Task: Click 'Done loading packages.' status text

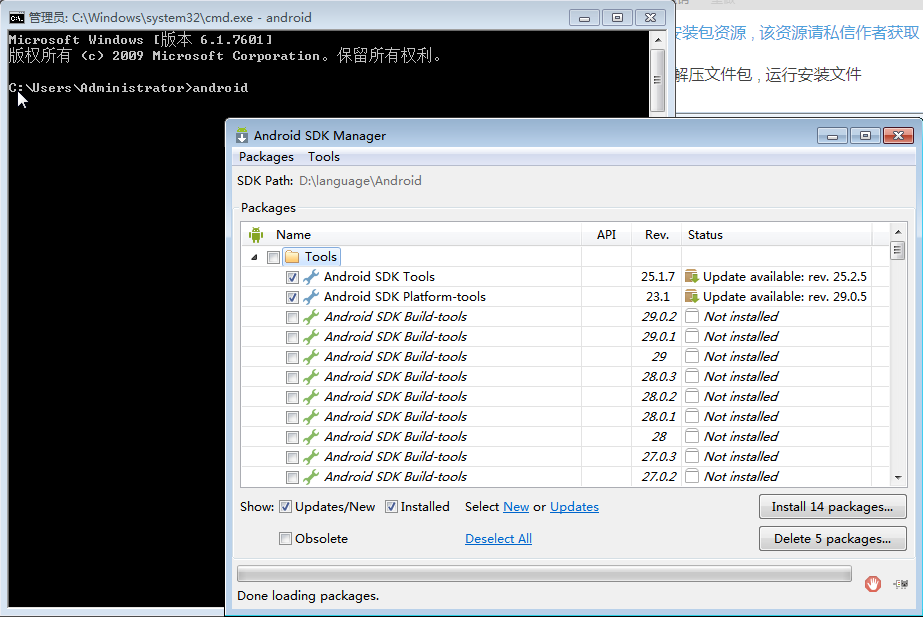Action: (x=308, y=596)
